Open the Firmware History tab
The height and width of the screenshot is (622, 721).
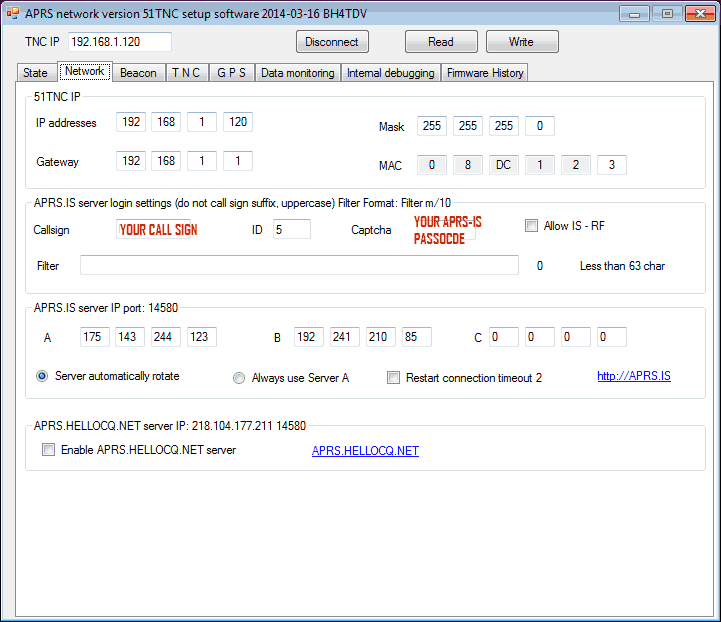click(x=484, y=73)
